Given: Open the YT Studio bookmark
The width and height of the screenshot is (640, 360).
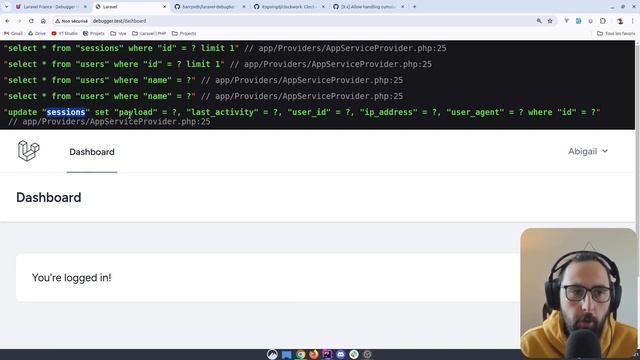Looking at the screenshot, I should [64, 33].
